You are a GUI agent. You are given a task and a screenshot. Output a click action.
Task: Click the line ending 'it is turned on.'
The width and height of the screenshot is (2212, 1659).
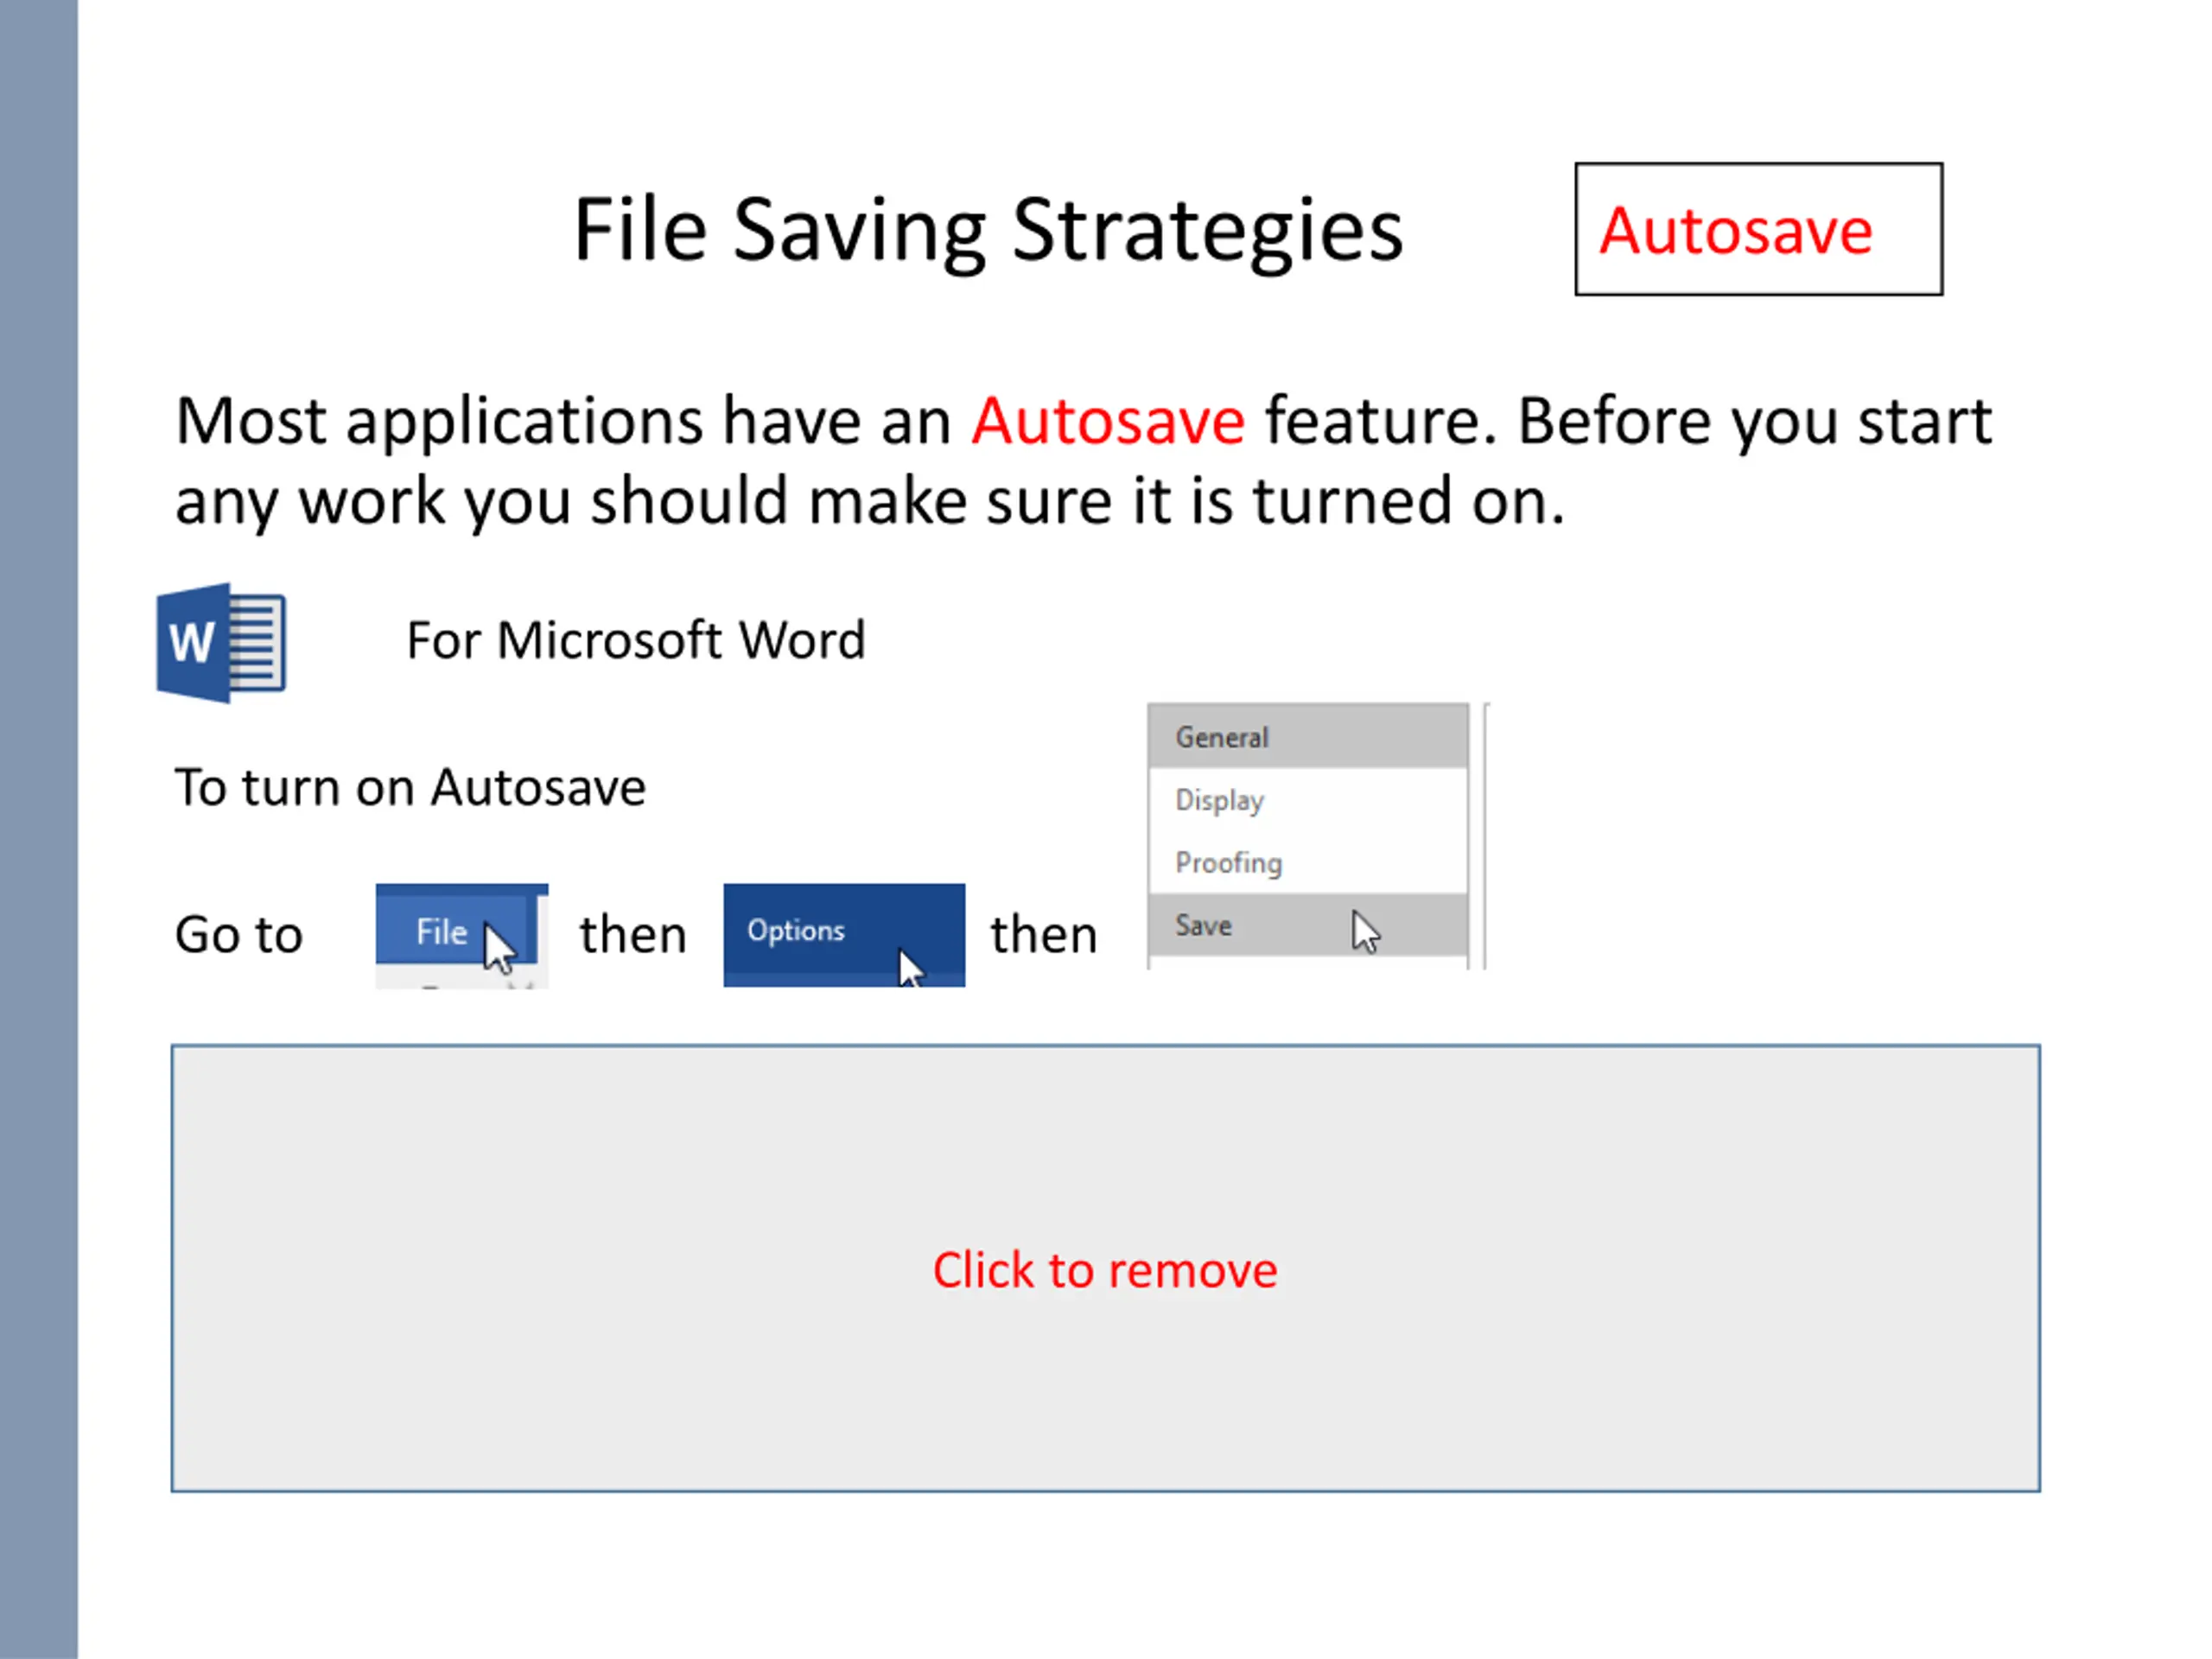click(x=869, y=500)
